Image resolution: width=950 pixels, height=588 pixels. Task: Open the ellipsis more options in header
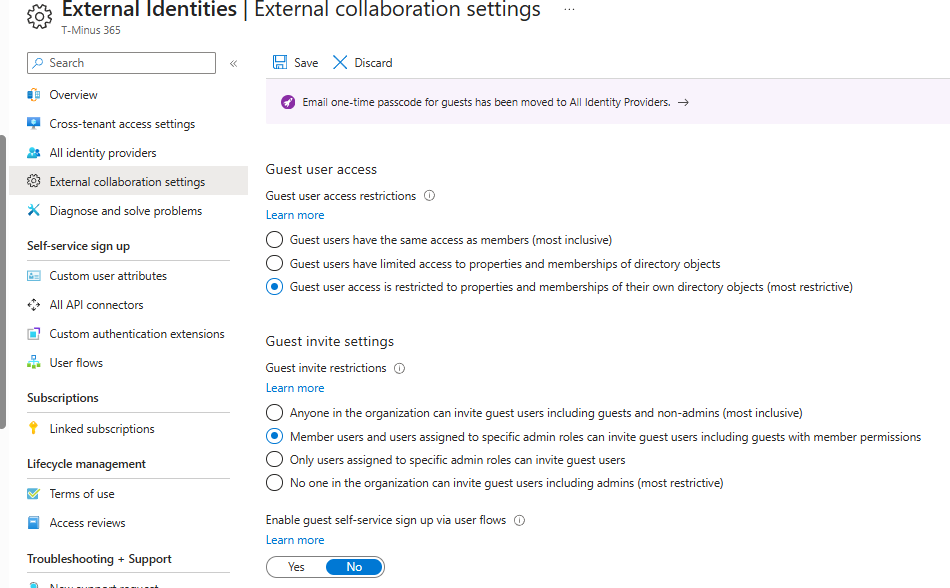(569, 9)
